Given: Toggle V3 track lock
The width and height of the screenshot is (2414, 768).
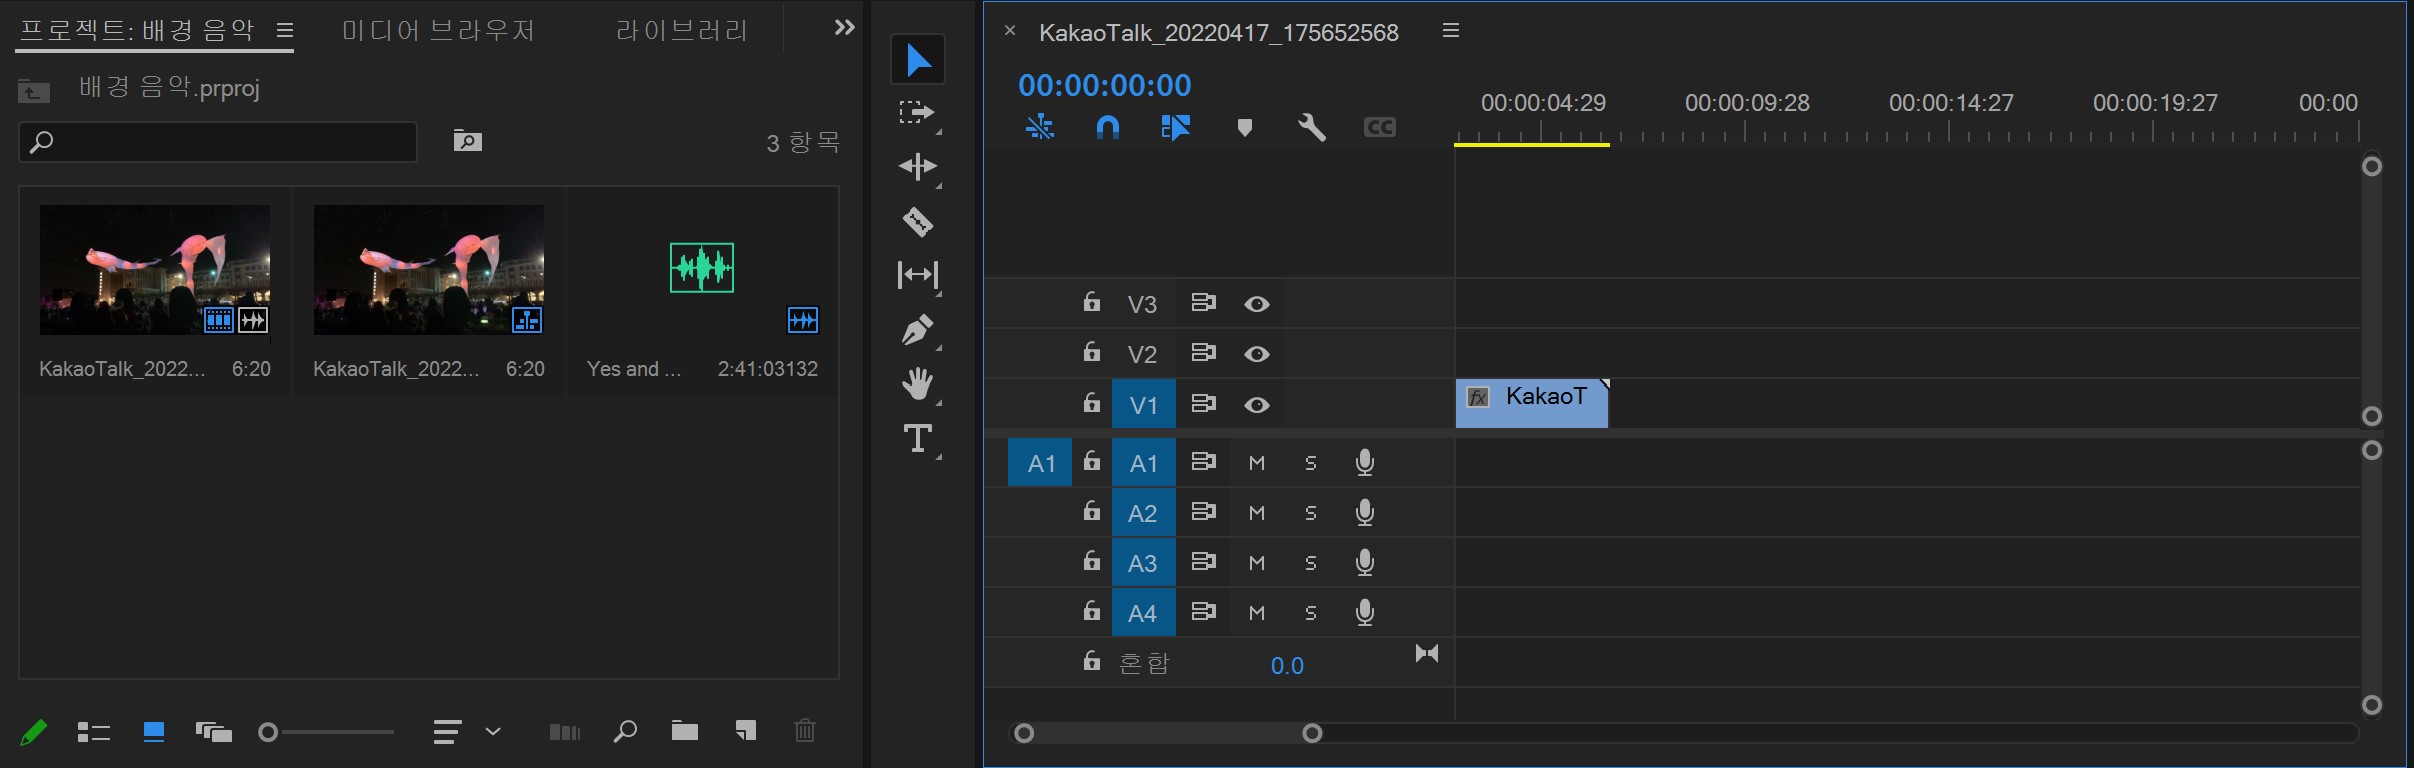Looking at the screenshot, I should pos(1092,302).
